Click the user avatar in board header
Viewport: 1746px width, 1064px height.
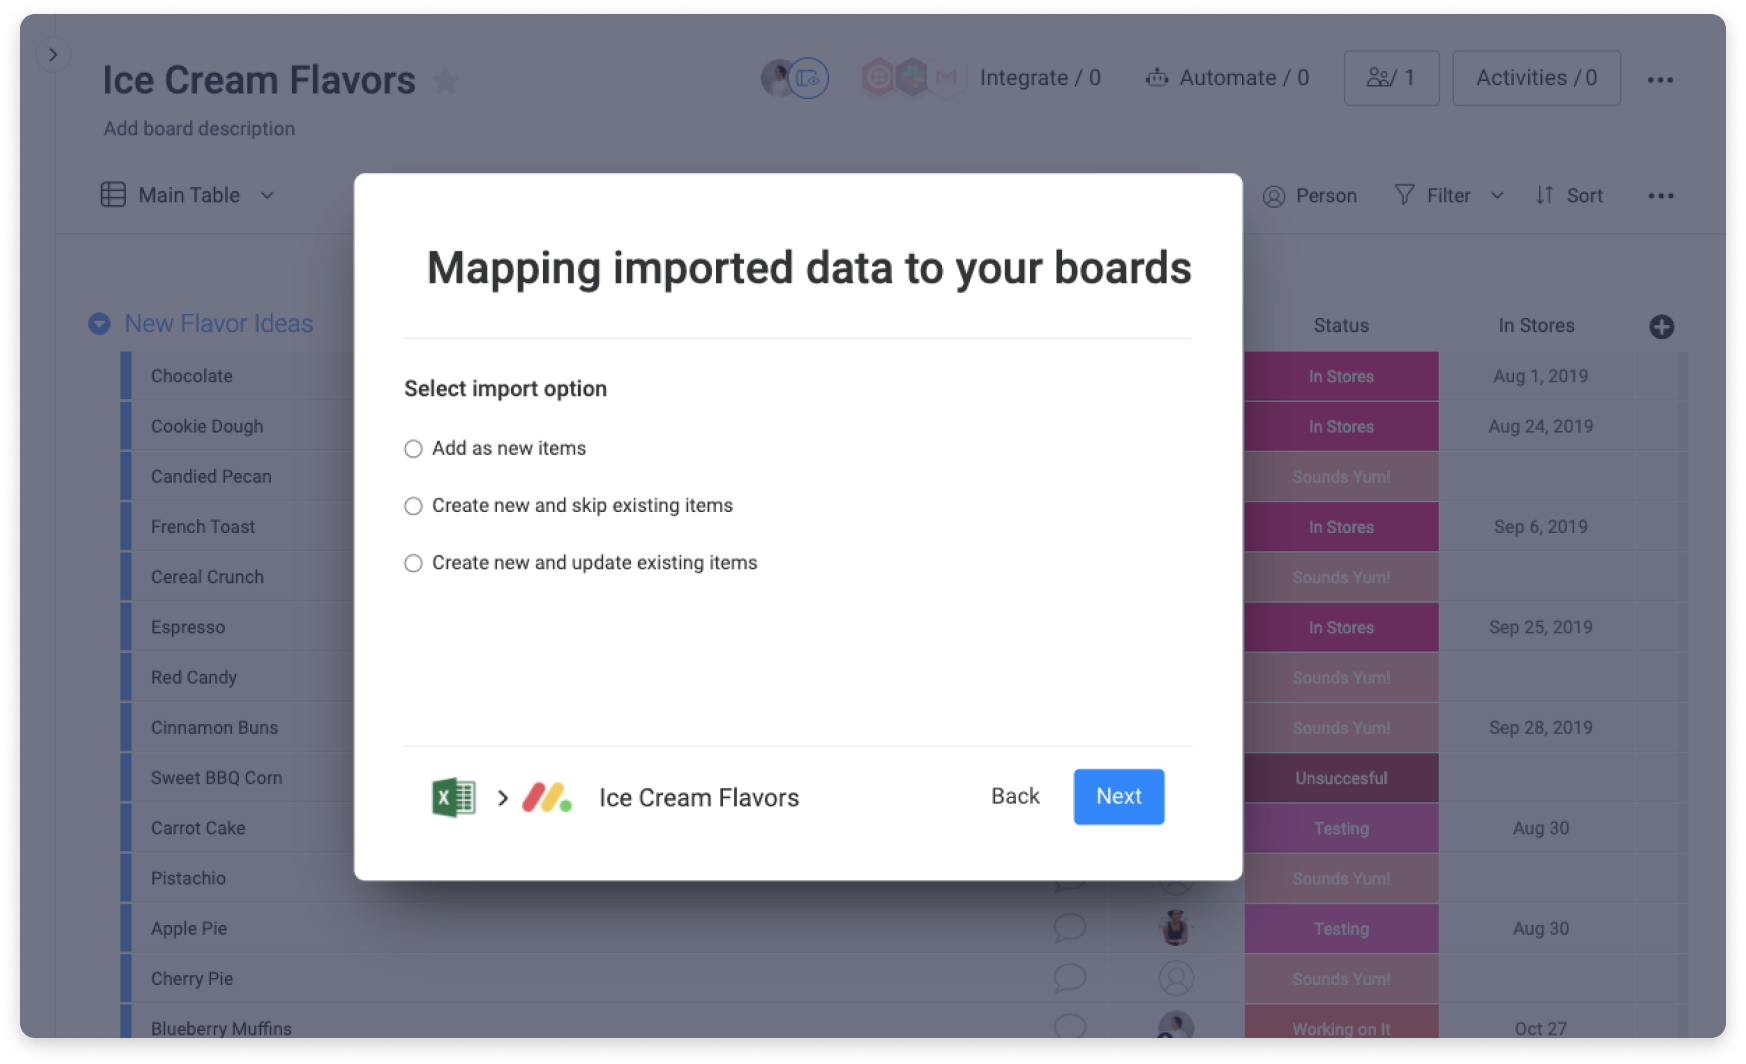776,78
